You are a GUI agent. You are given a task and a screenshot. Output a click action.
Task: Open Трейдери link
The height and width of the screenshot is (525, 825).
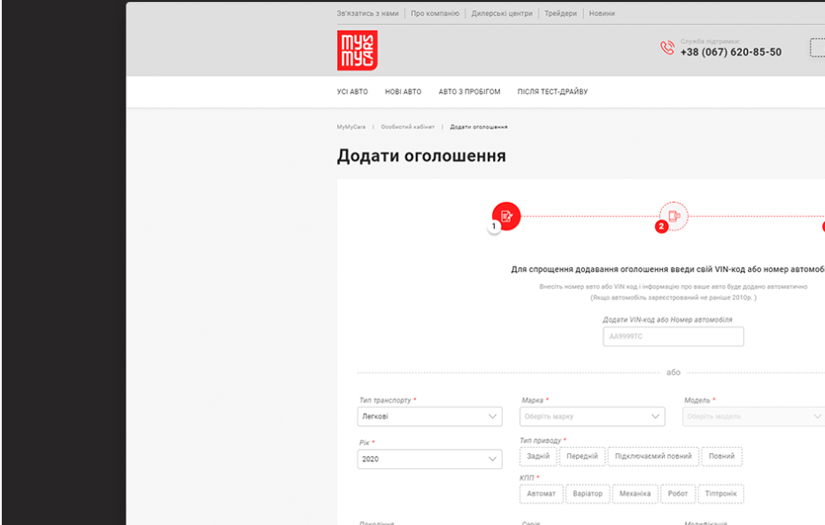(560, 14)
